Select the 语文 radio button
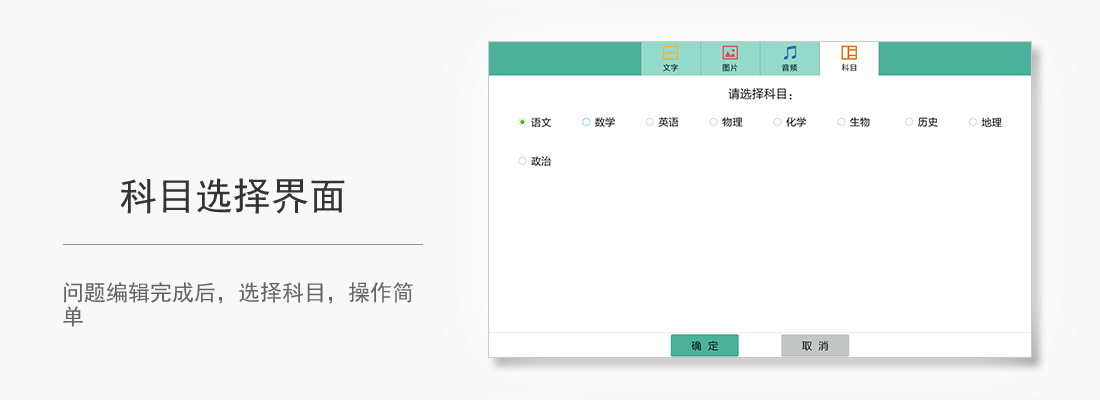This screenshot has width=1100, height=400. click(522, 122)
